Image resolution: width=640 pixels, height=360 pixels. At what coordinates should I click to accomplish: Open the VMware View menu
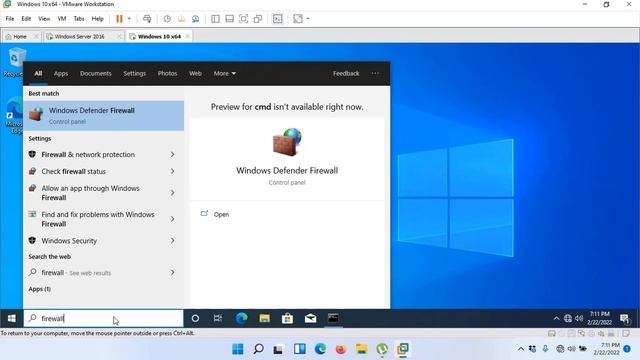coord(44,19)
